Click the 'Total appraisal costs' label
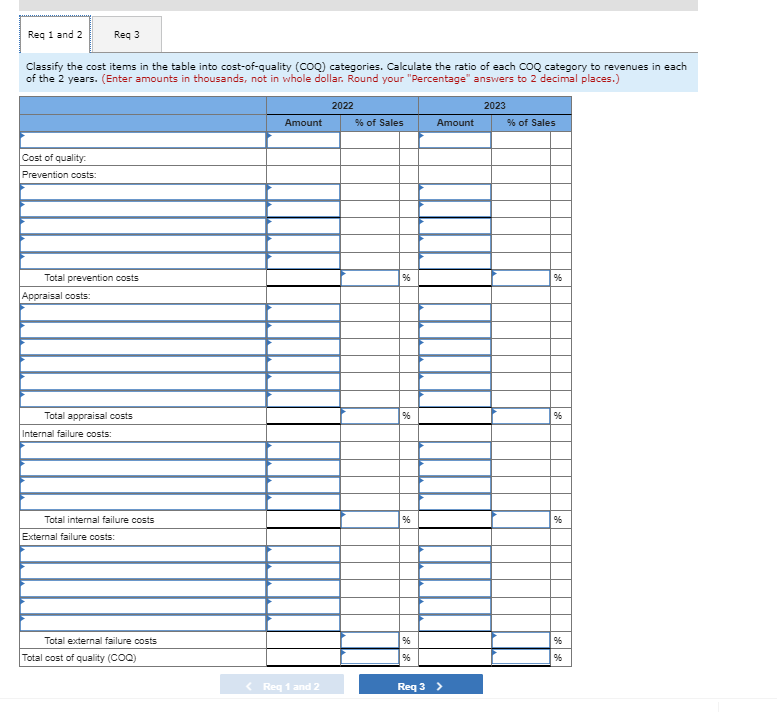Screen dimensions: 777x712 coord(88,416)
